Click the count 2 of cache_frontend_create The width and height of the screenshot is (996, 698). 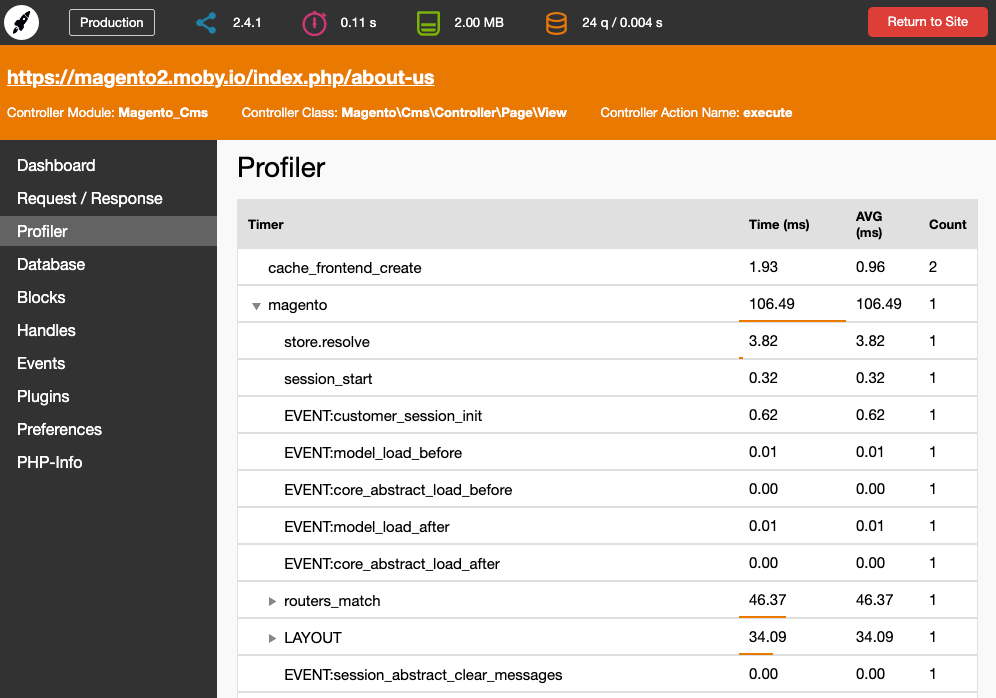(x=932, y=267)
